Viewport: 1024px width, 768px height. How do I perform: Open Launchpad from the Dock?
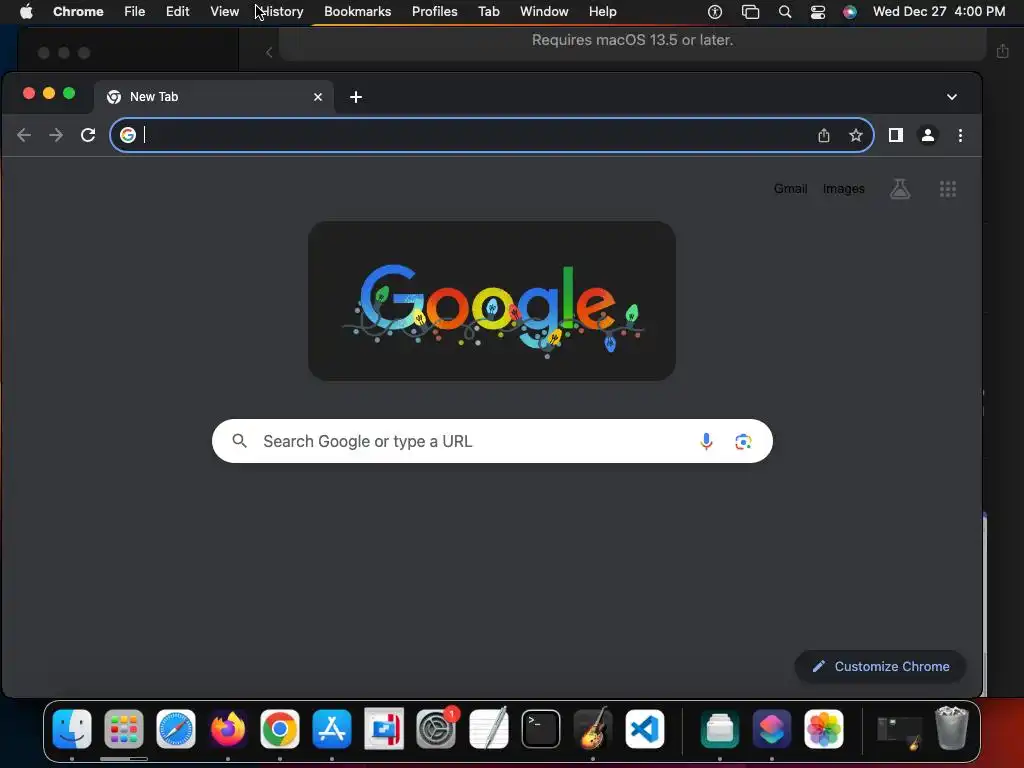coord(124,729)
